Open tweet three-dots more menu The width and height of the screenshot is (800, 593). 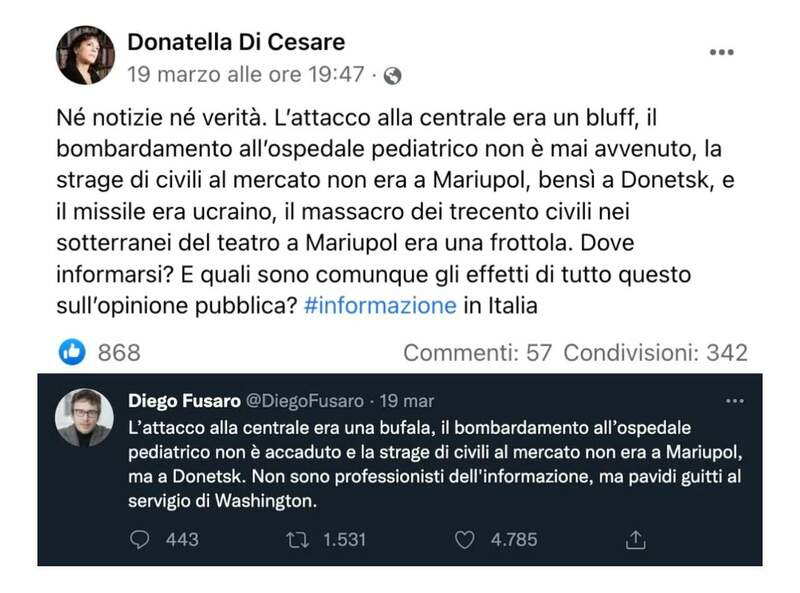(734, 400)
